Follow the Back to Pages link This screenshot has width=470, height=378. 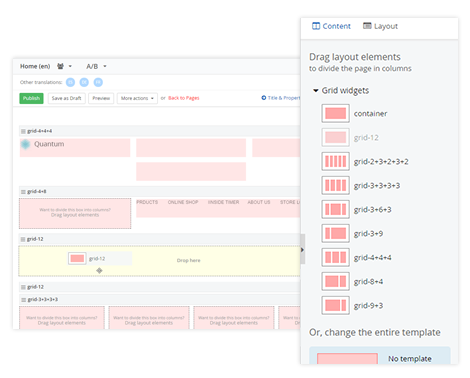(x=184, y=98)
